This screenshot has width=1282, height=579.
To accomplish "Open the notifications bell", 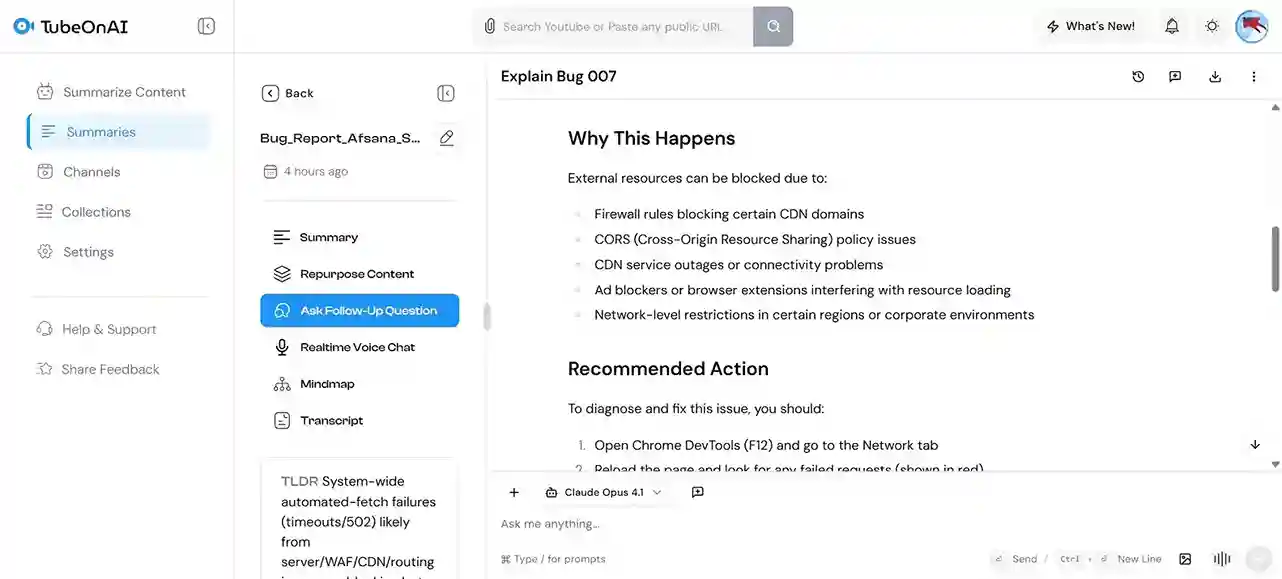I will (x=1172, y=26).
